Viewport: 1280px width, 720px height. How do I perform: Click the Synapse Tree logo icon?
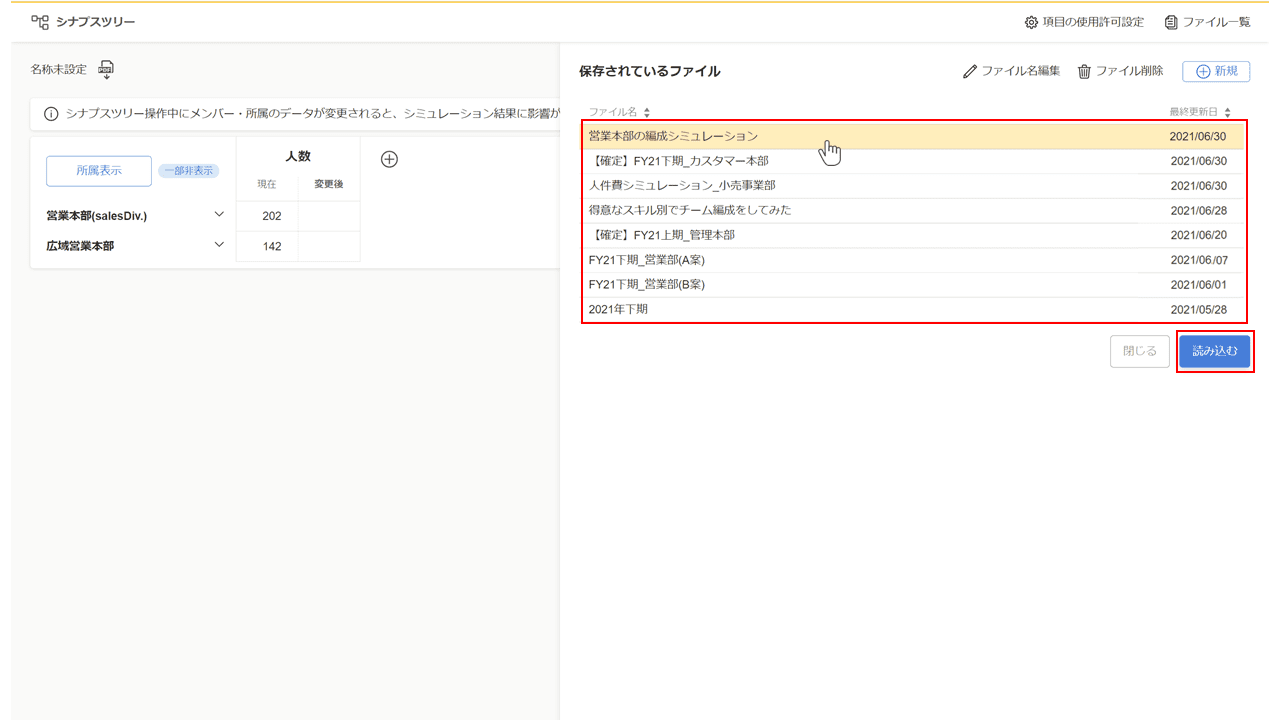(x=40, y=22)
